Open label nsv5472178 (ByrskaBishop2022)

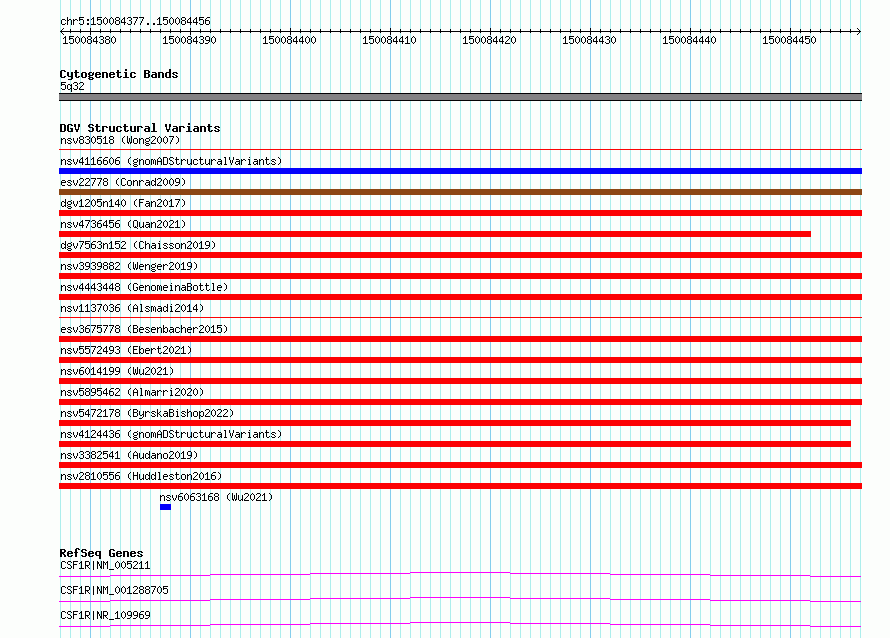(147, 413)
